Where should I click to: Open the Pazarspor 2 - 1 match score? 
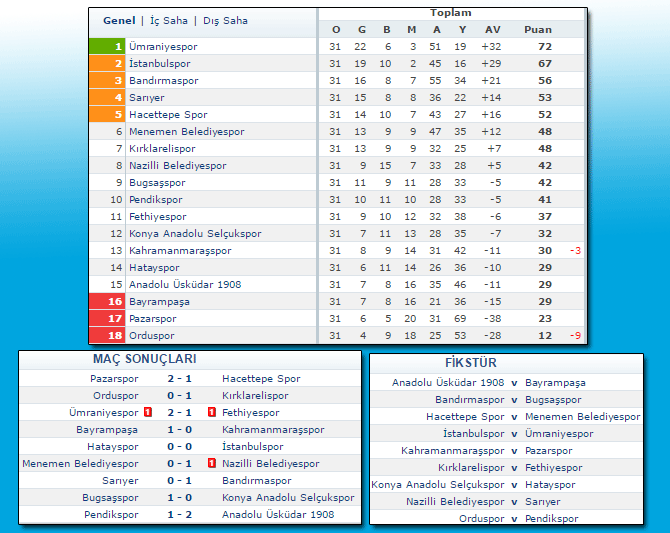pyautogui.click(x=180, y=379)
